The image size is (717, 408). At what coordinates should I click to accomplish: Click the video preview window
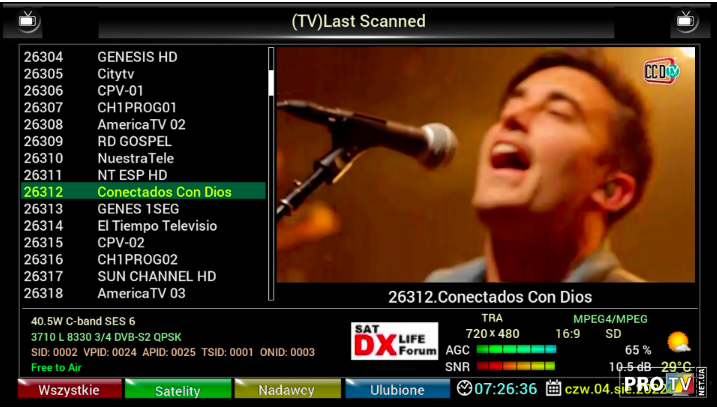[485, 165]
